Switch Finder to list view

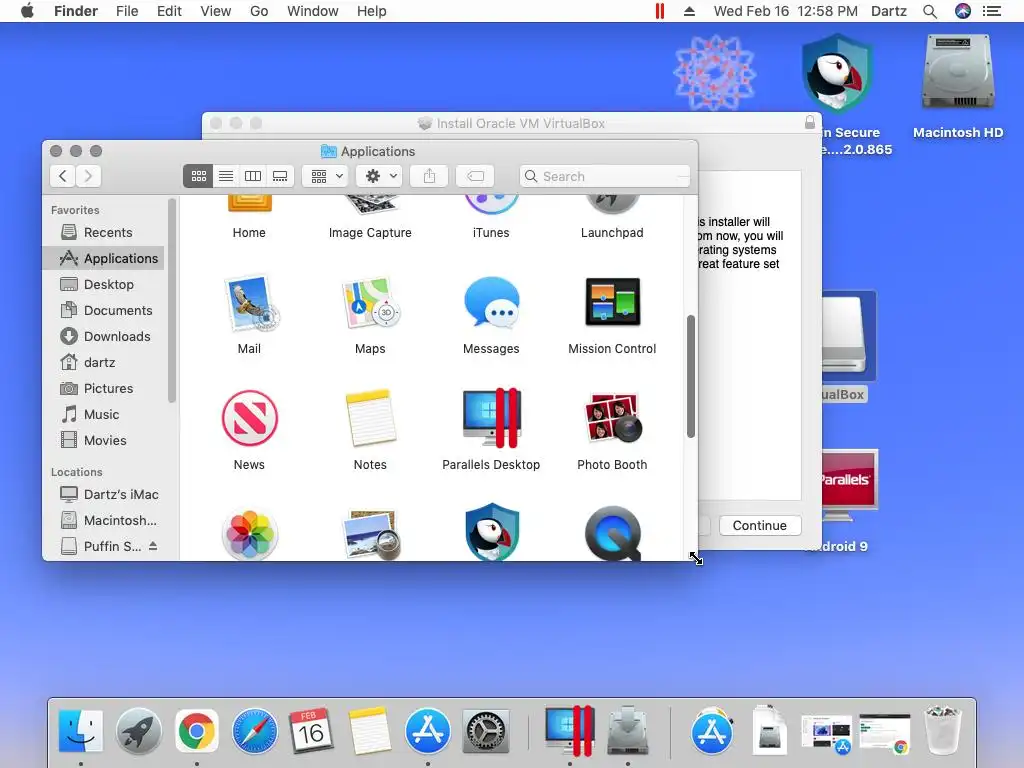point(226,176)
